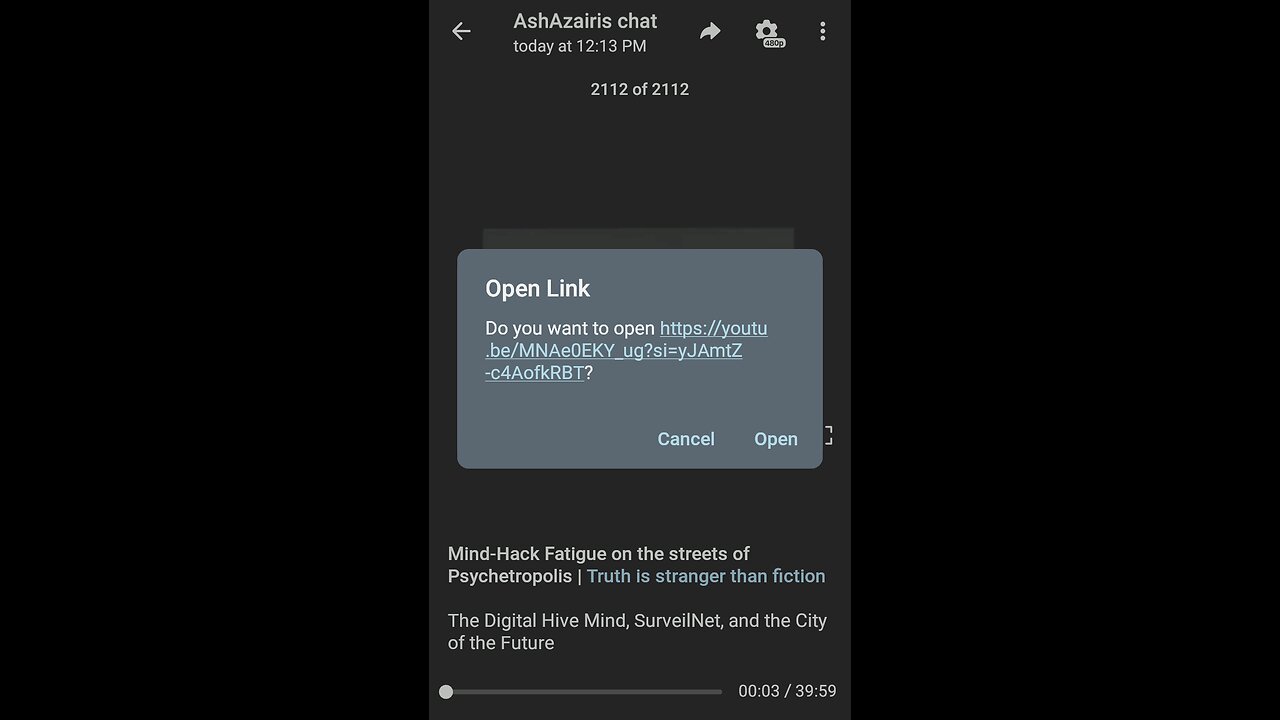Tap the Open Link dialog heading
1280x720 pixels.
pos(538,288)
